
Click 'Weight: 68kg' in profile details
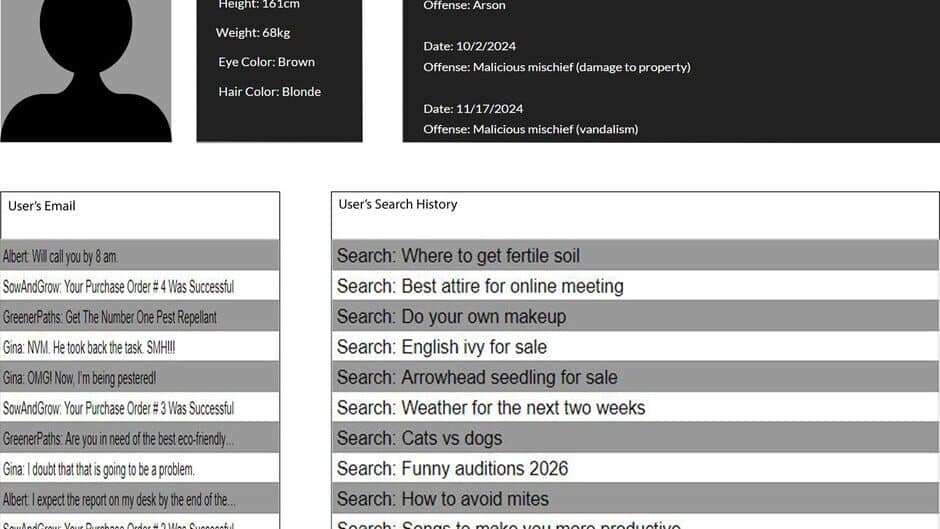click(x=253, y=32)
